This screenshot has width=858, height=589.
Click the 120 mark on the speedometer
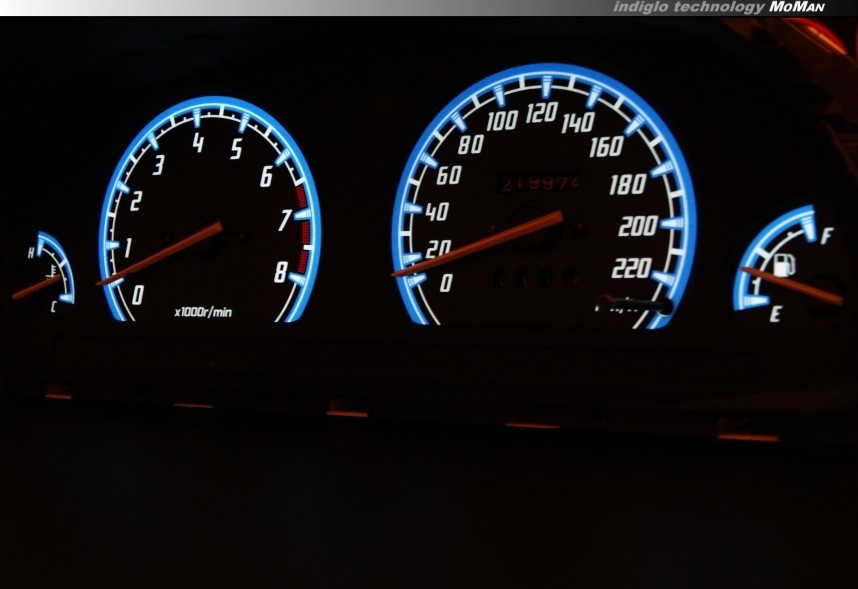[x=541, y=113]
